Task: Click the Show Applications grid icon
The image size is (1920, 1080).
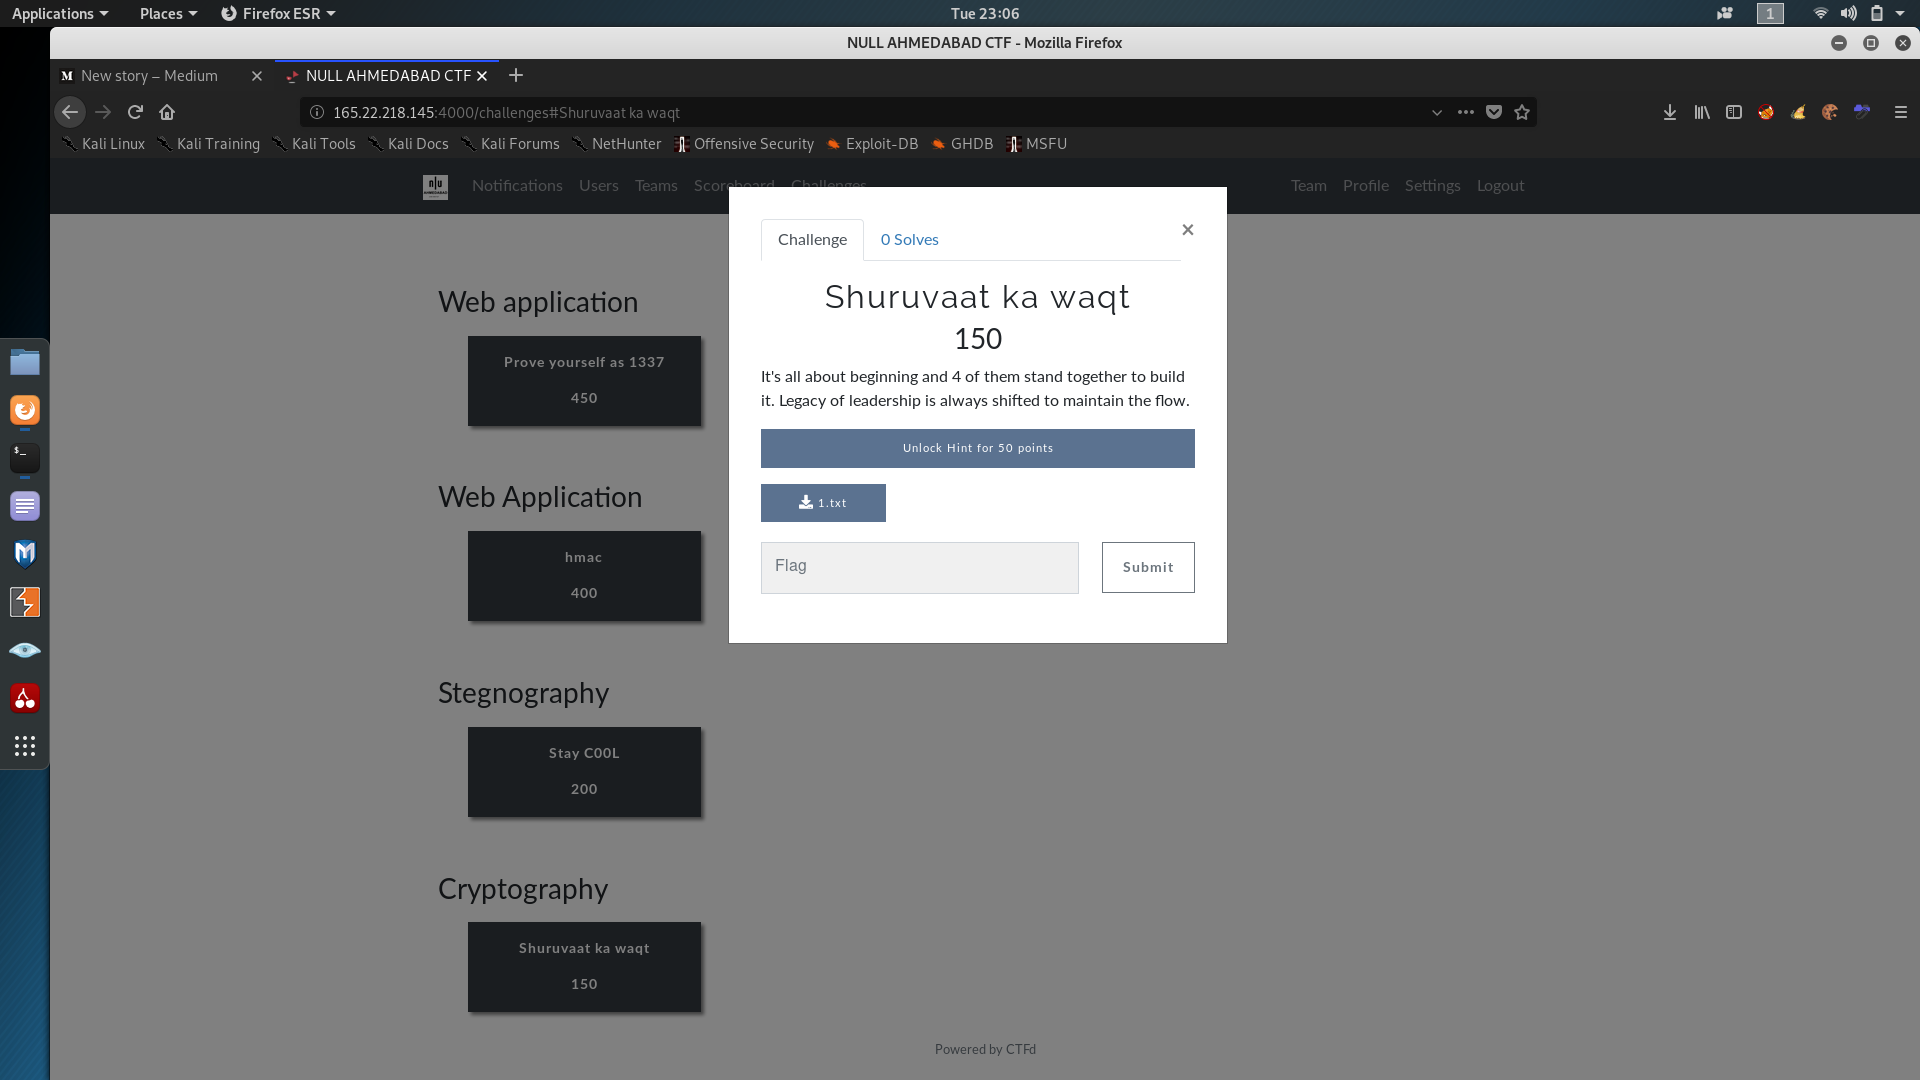Action: click(x=25, y=745)
